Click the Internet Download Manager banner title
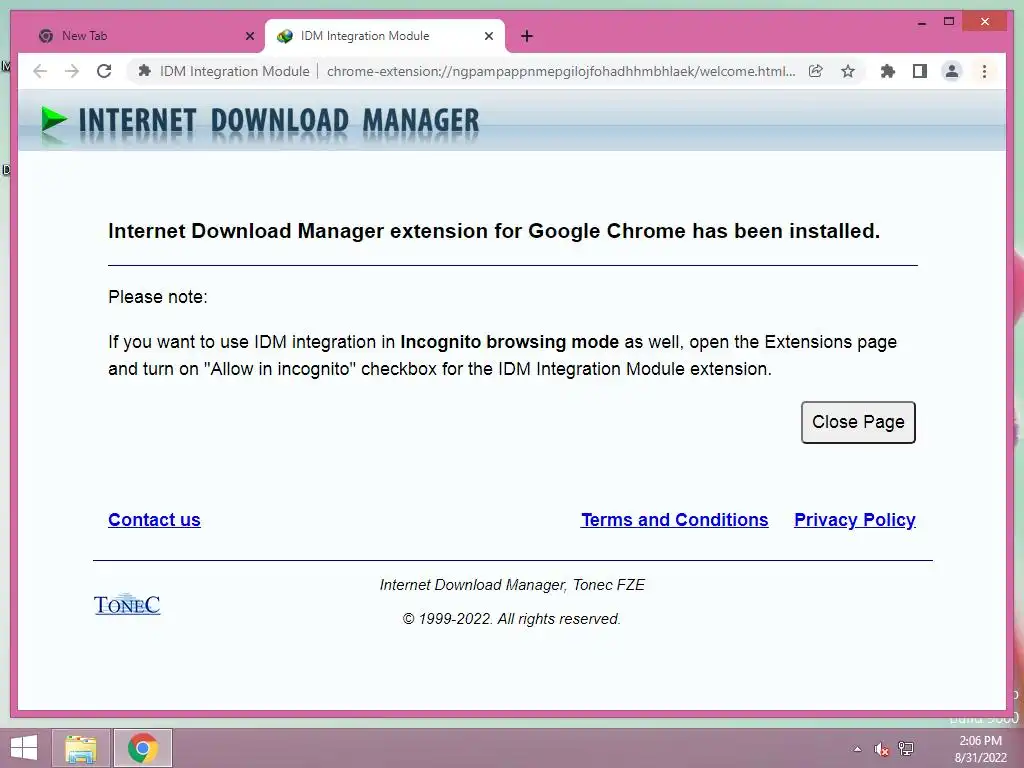The width and height of the screenshot is (1024, 768). (279, 121)
